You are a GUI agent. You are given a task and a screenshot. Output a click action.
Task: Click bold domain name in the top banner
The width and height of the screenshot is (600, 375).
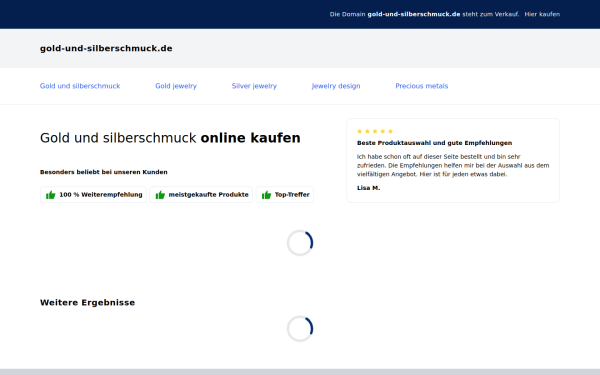(x=414, y=14)
